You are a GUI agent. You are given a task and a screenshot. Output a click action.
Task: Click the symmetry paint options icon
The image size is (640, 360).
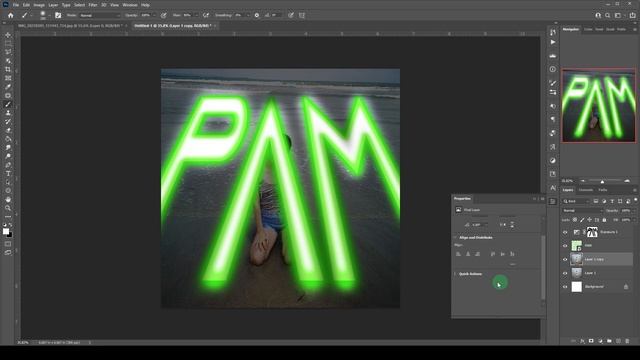[302, 15]
